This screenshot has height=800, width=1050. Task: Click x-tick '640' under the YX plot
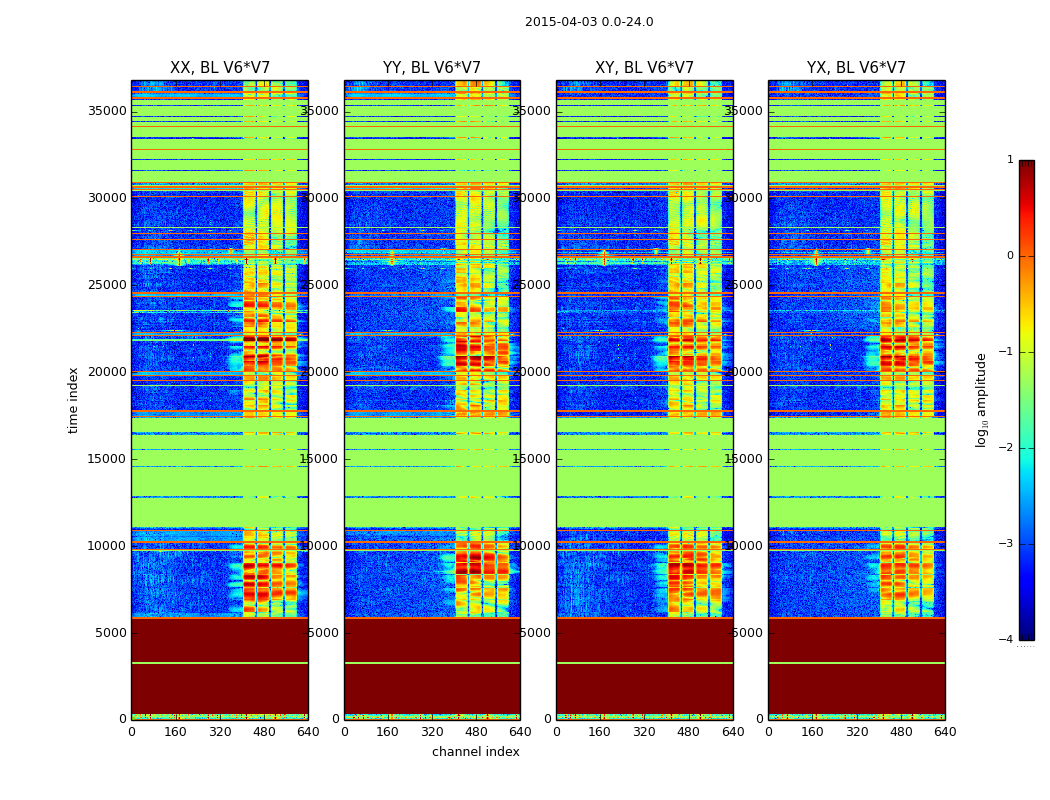[x=945, y=732]
